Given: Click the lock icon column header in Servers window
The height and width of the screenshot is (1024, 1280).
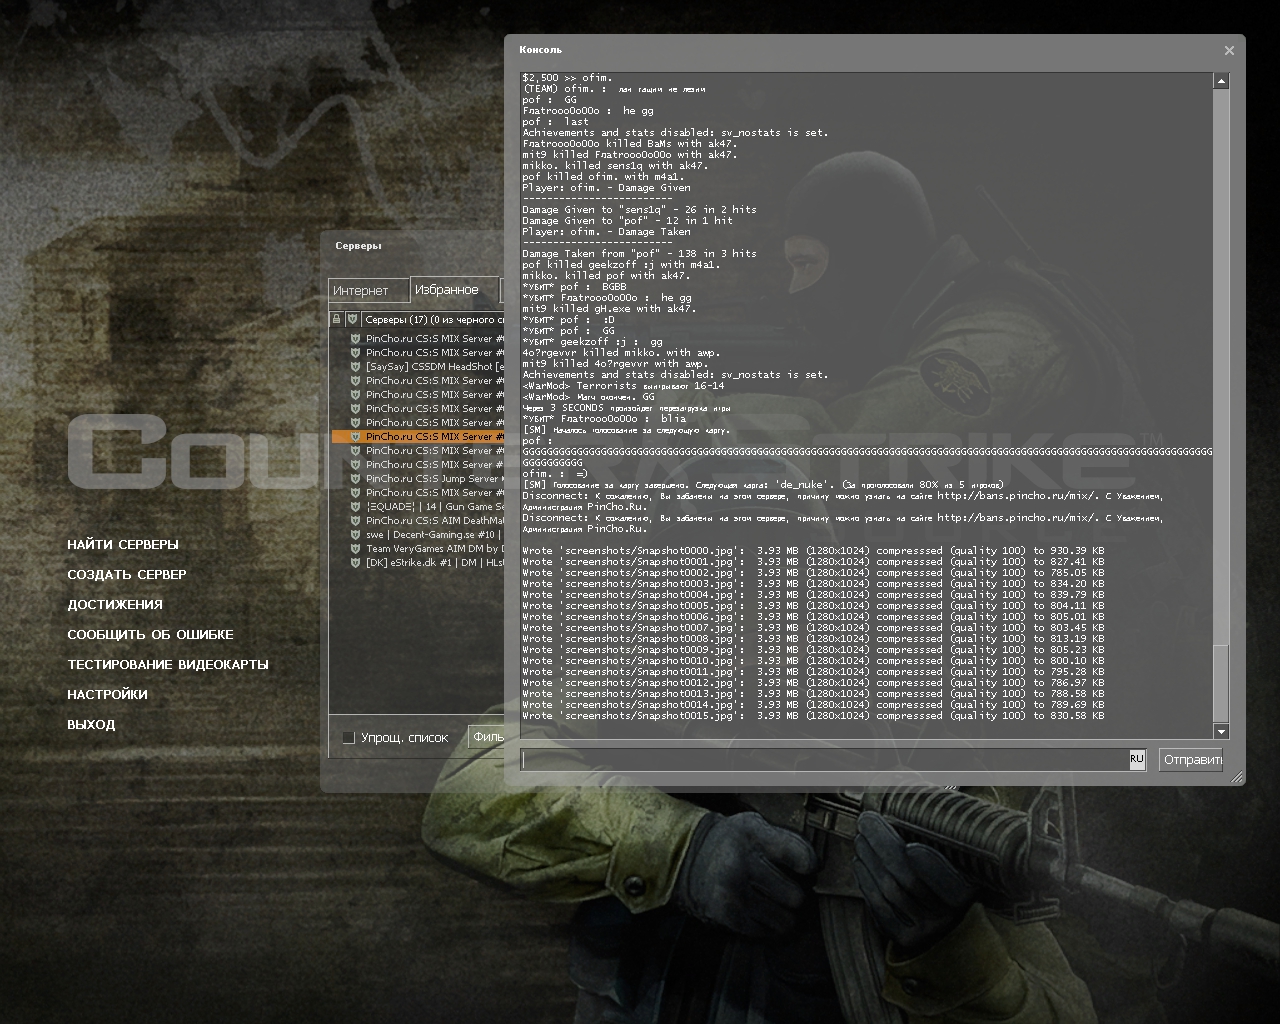Looking at the screenshot, I should pyautogui.click(x=337, y=319).
